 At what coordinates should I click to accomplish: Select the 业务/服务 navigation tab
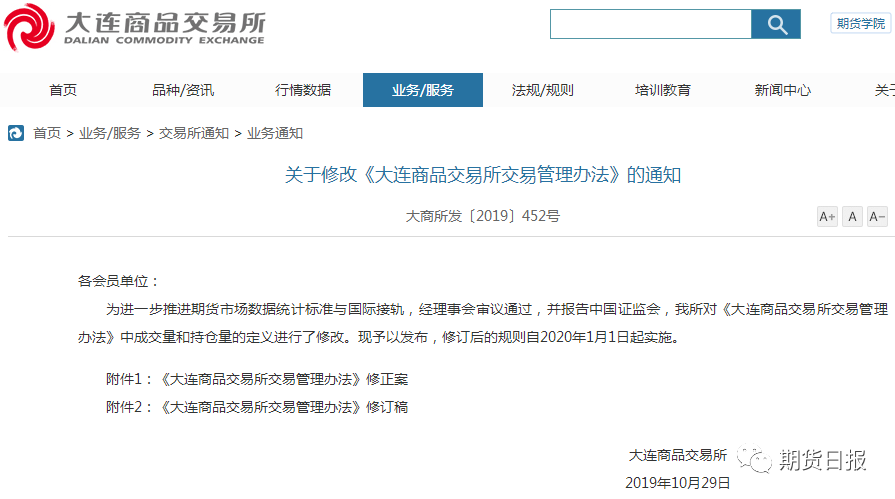423,90
